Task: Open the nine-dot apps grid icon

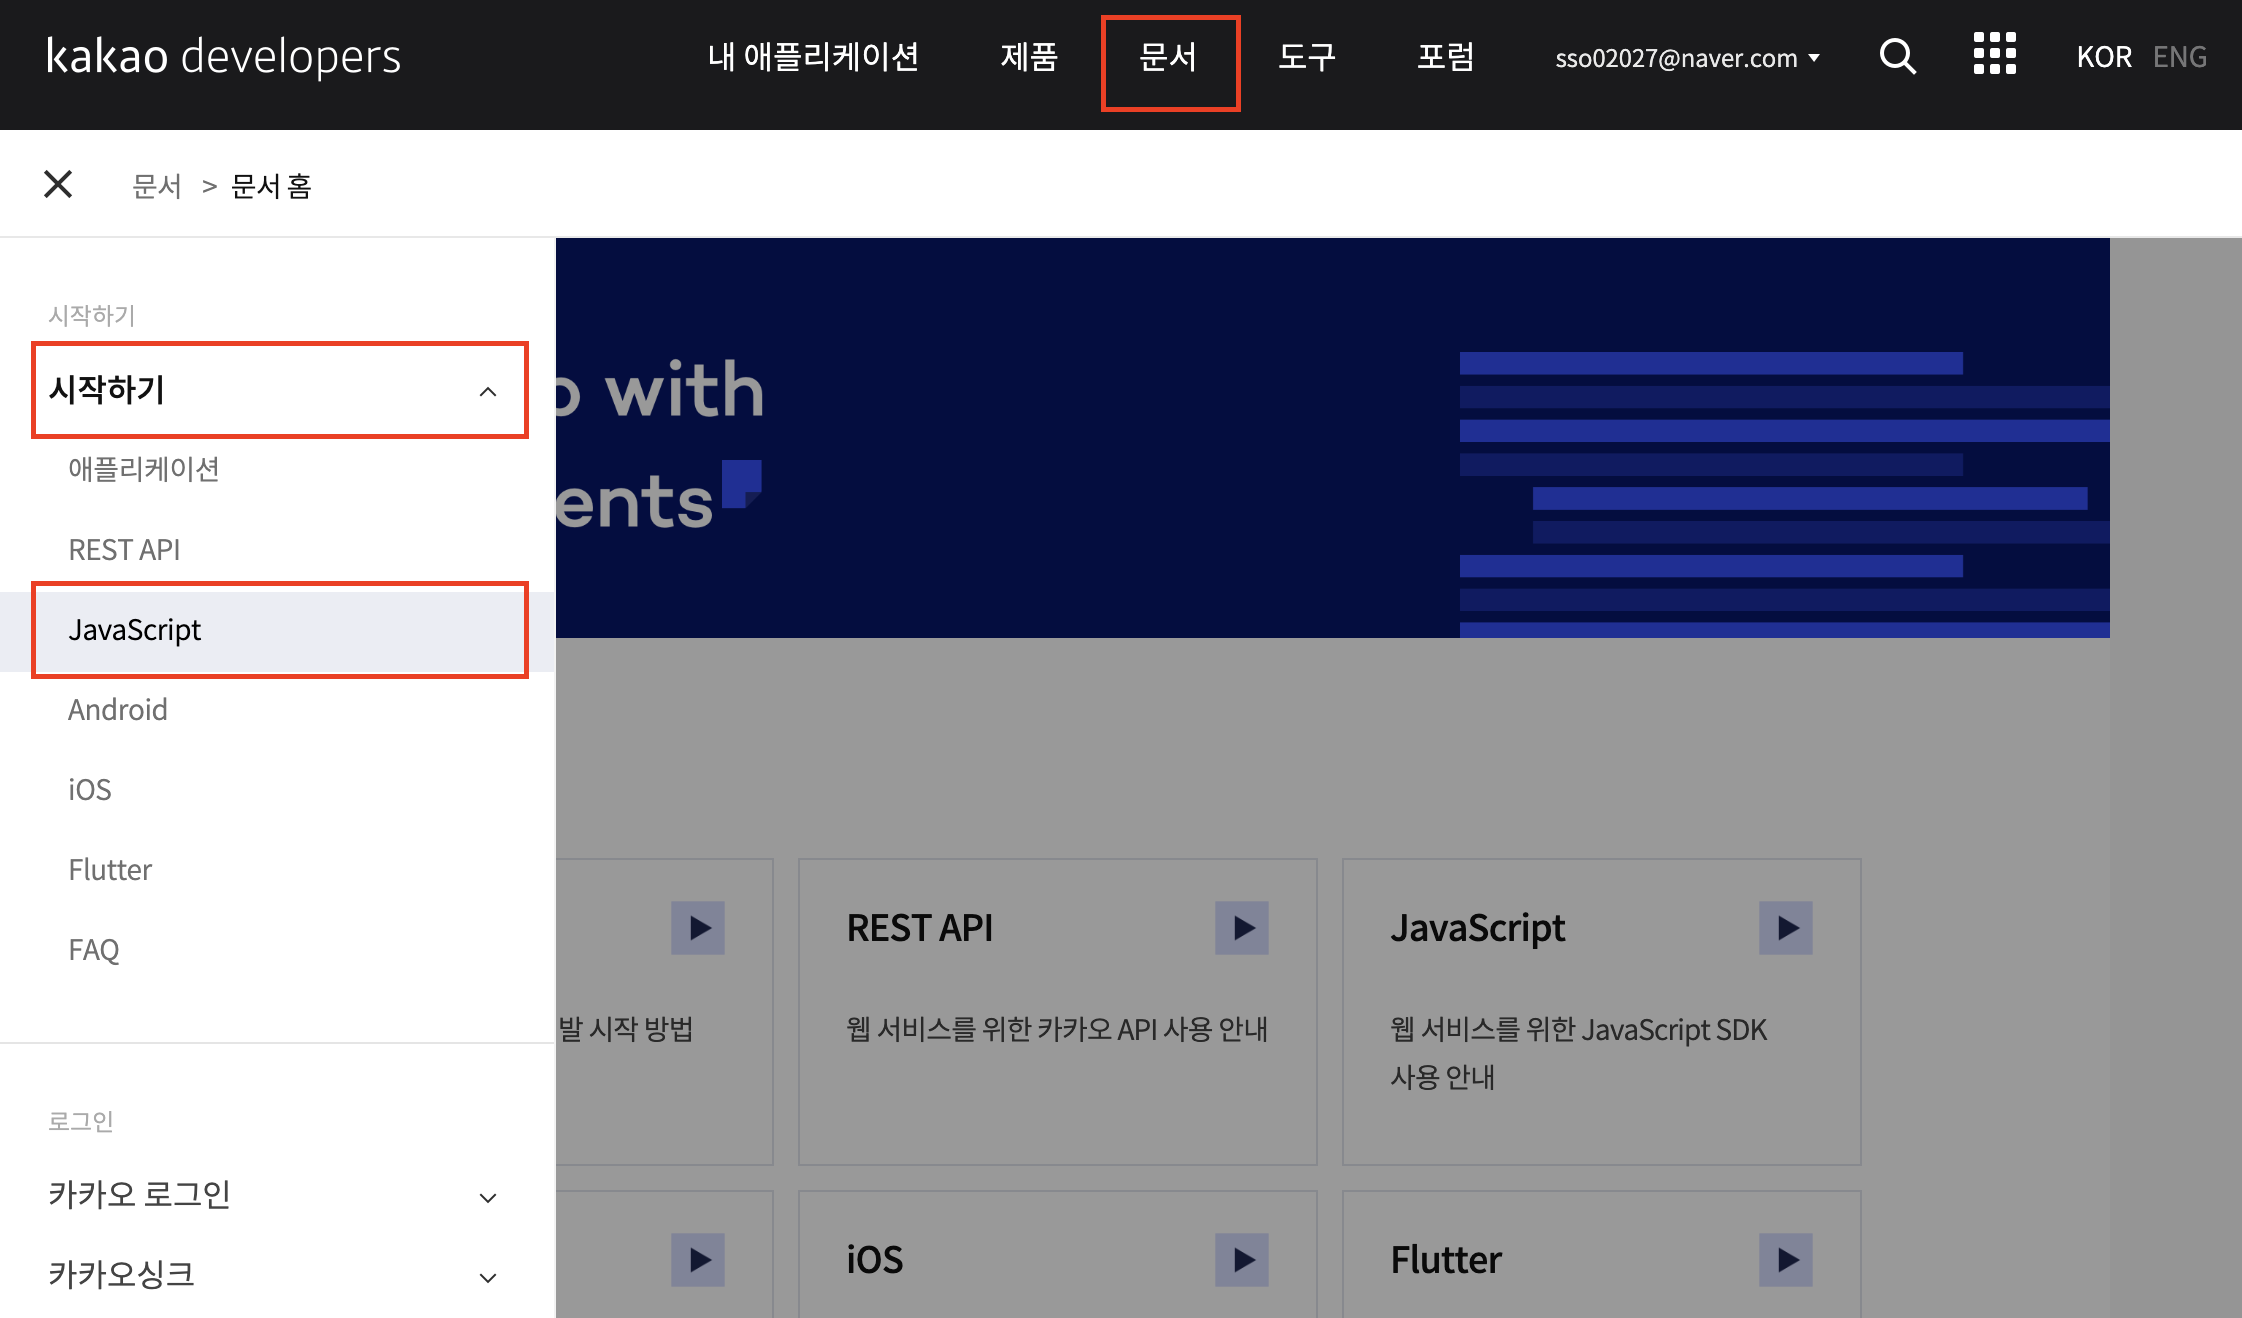Action: coord(1994,54)
